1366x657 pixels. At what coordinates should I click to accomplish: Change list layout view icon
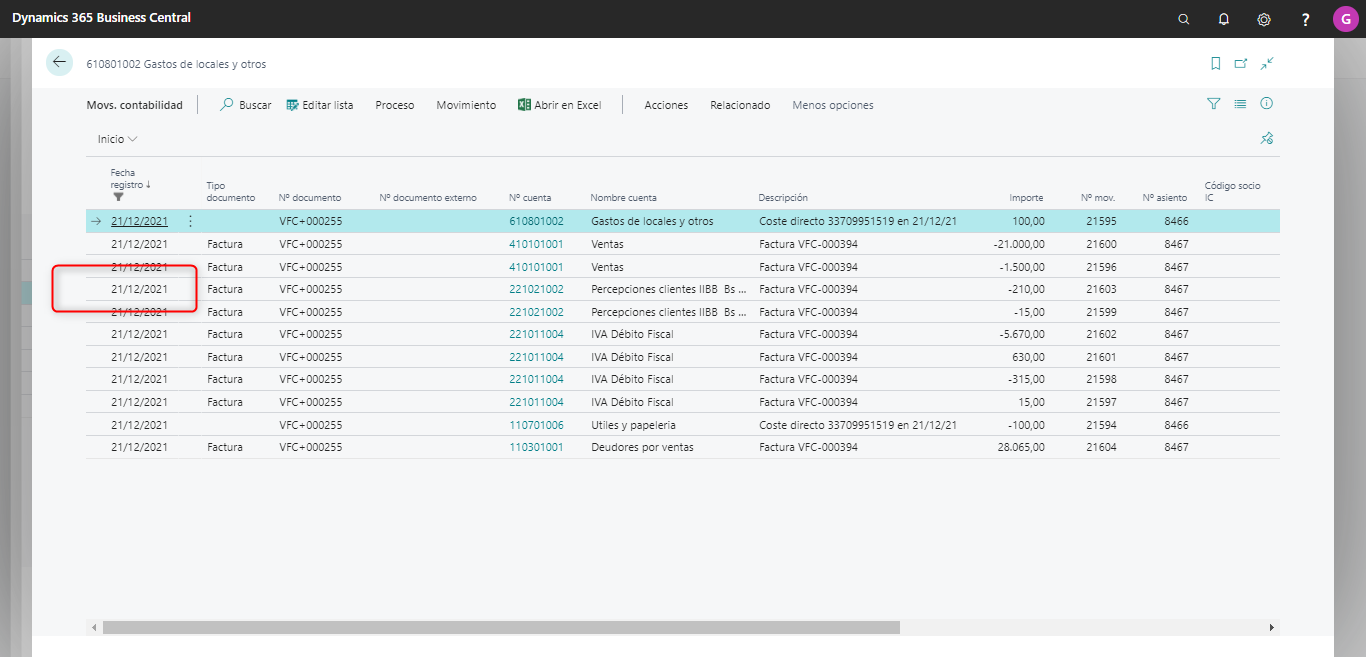[1240, 104]
